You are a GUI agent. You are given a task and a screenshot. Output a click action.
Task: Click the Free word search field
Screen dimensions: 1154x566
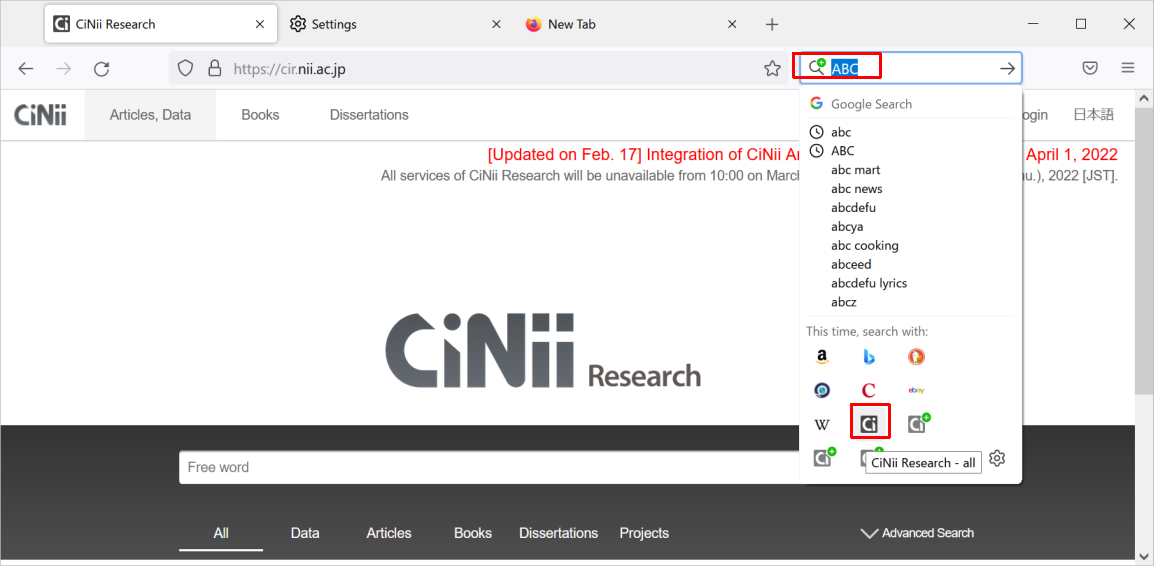[x=489, y=467]
